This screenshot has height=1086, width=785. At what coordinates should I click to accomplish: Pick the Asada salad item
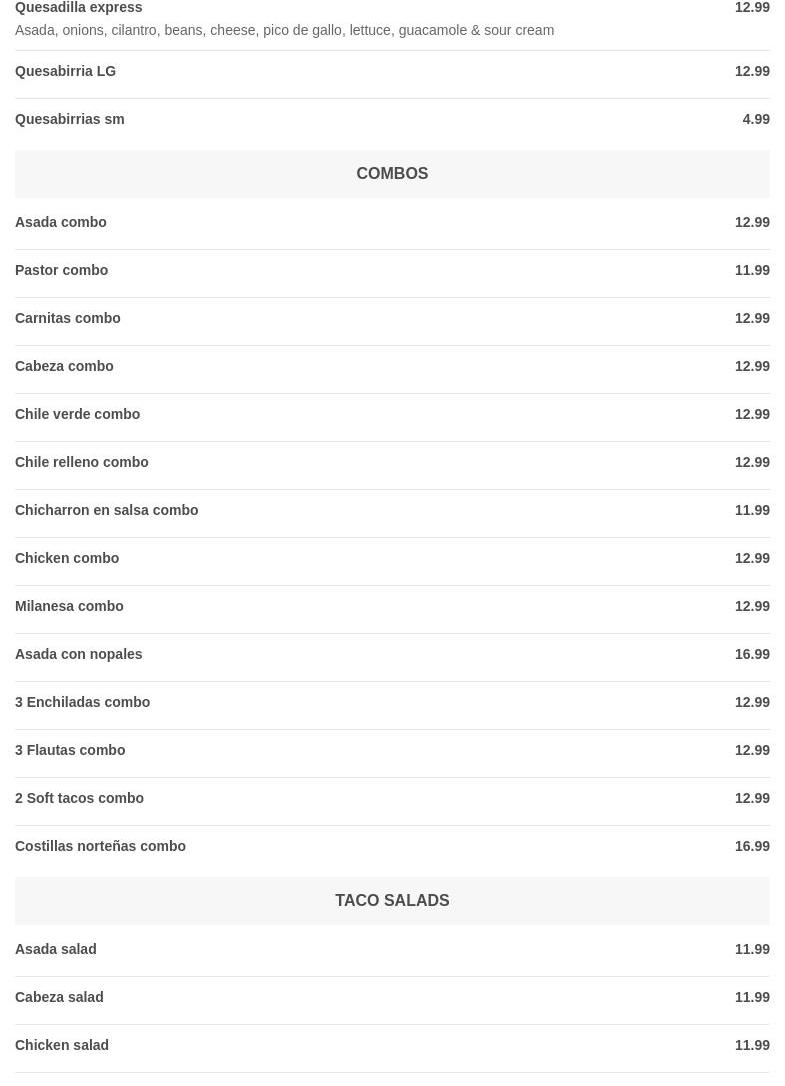(56, 949)
